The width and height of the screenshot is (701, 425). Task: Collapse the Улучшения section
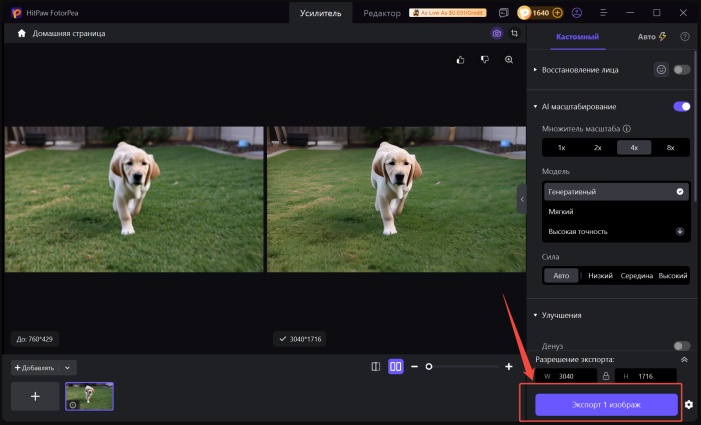535,315
